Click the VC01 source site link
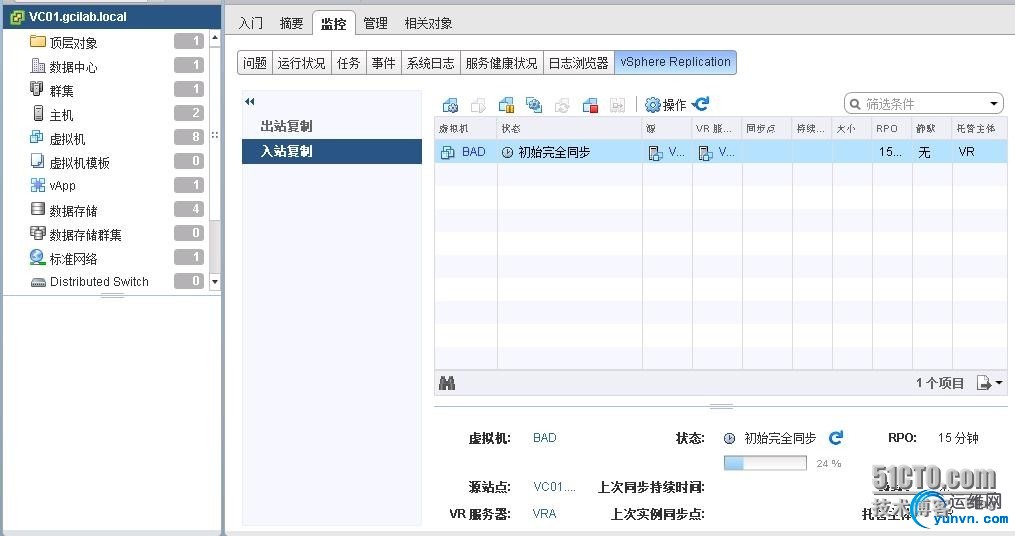The width and height of the screenshot is (1015, 536). click(554, 487)
